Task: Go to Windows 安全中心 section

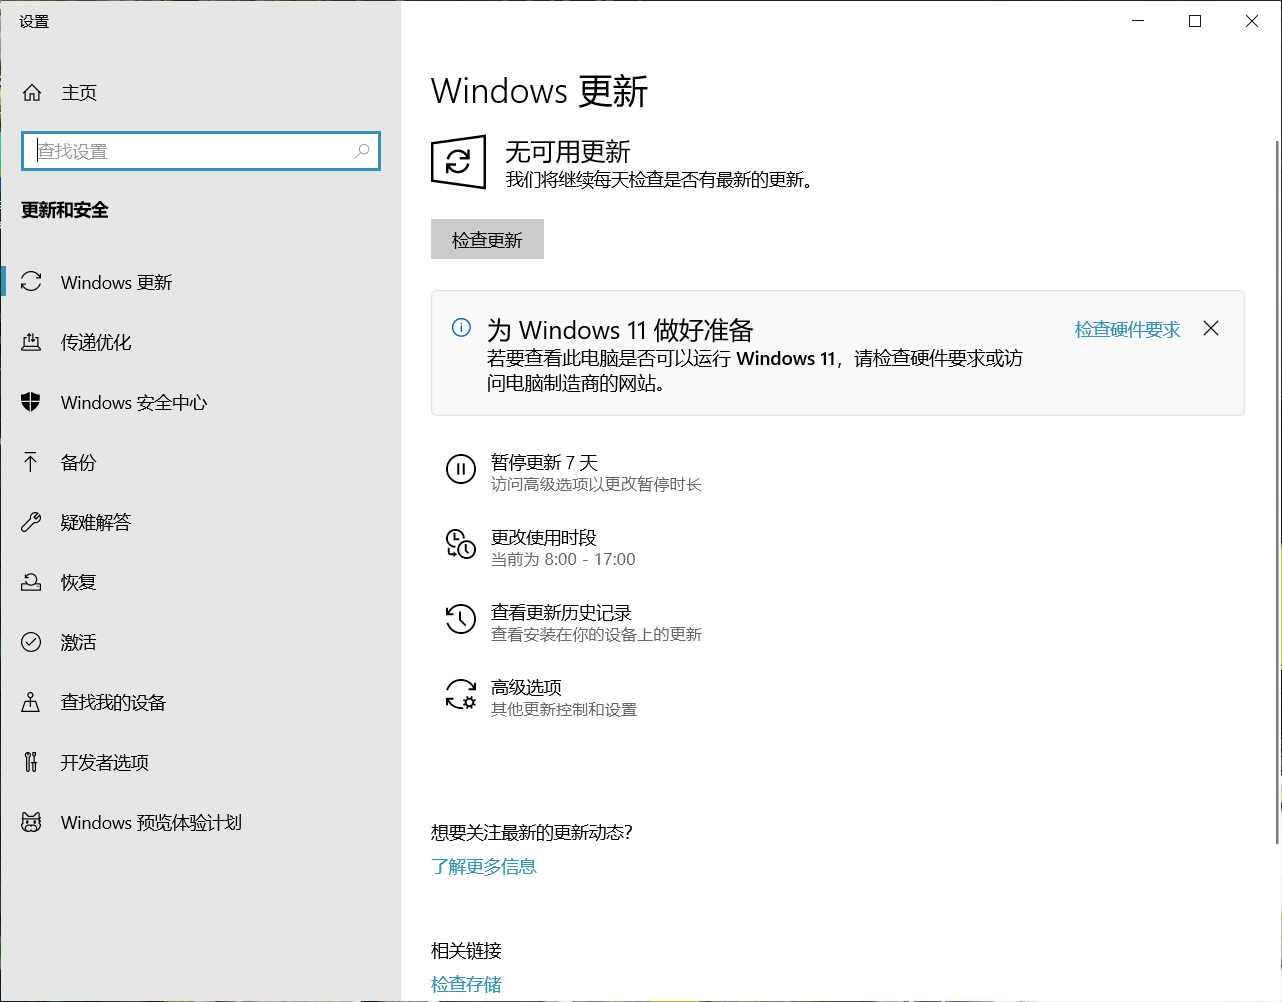Action: point(200,402)
